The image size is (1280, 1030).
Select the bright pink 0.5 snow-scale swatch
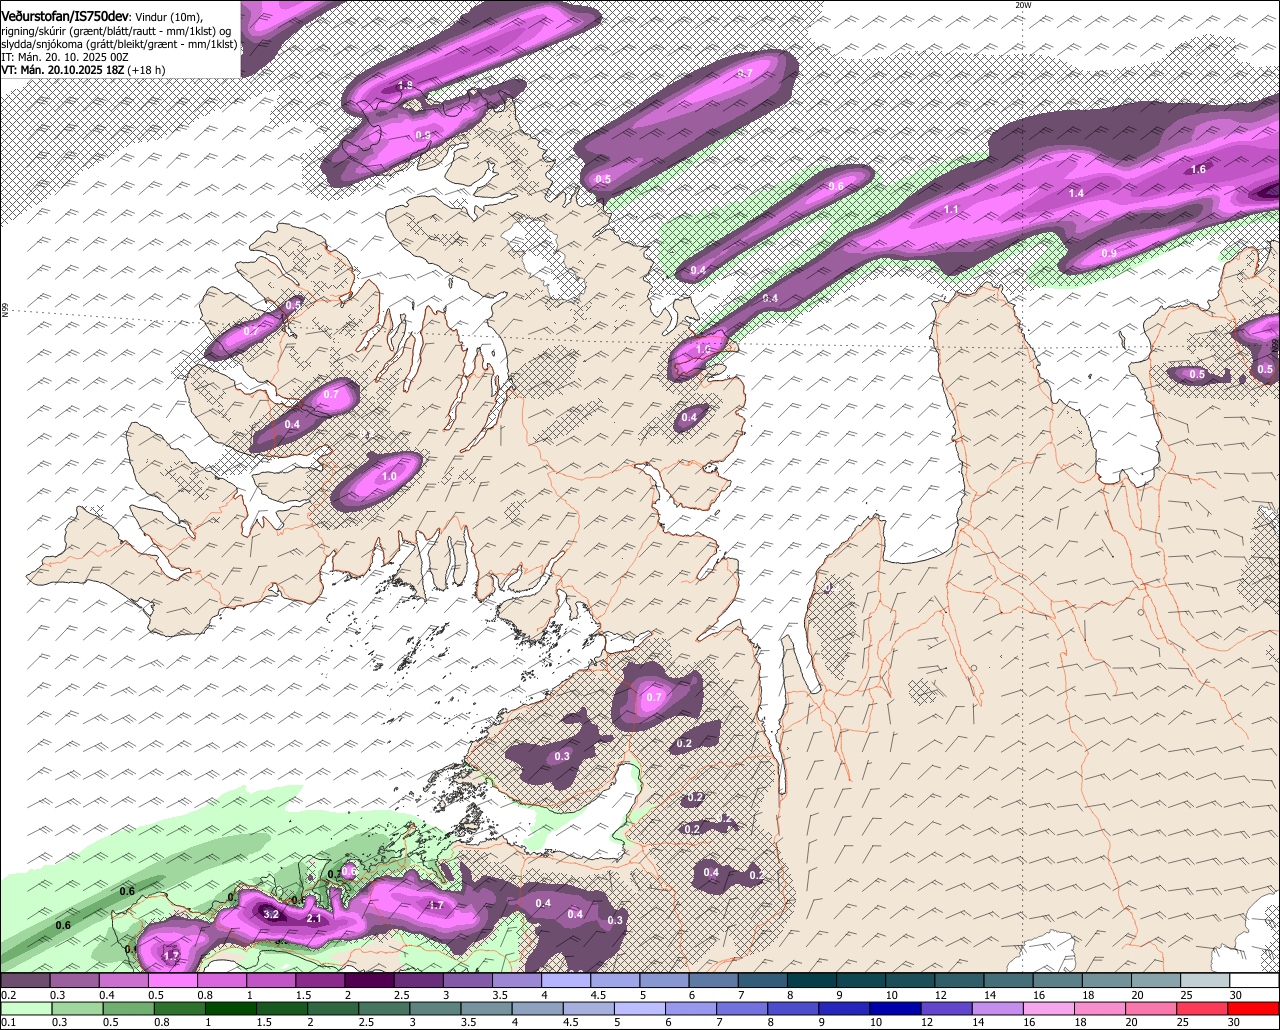click(172, 981)
